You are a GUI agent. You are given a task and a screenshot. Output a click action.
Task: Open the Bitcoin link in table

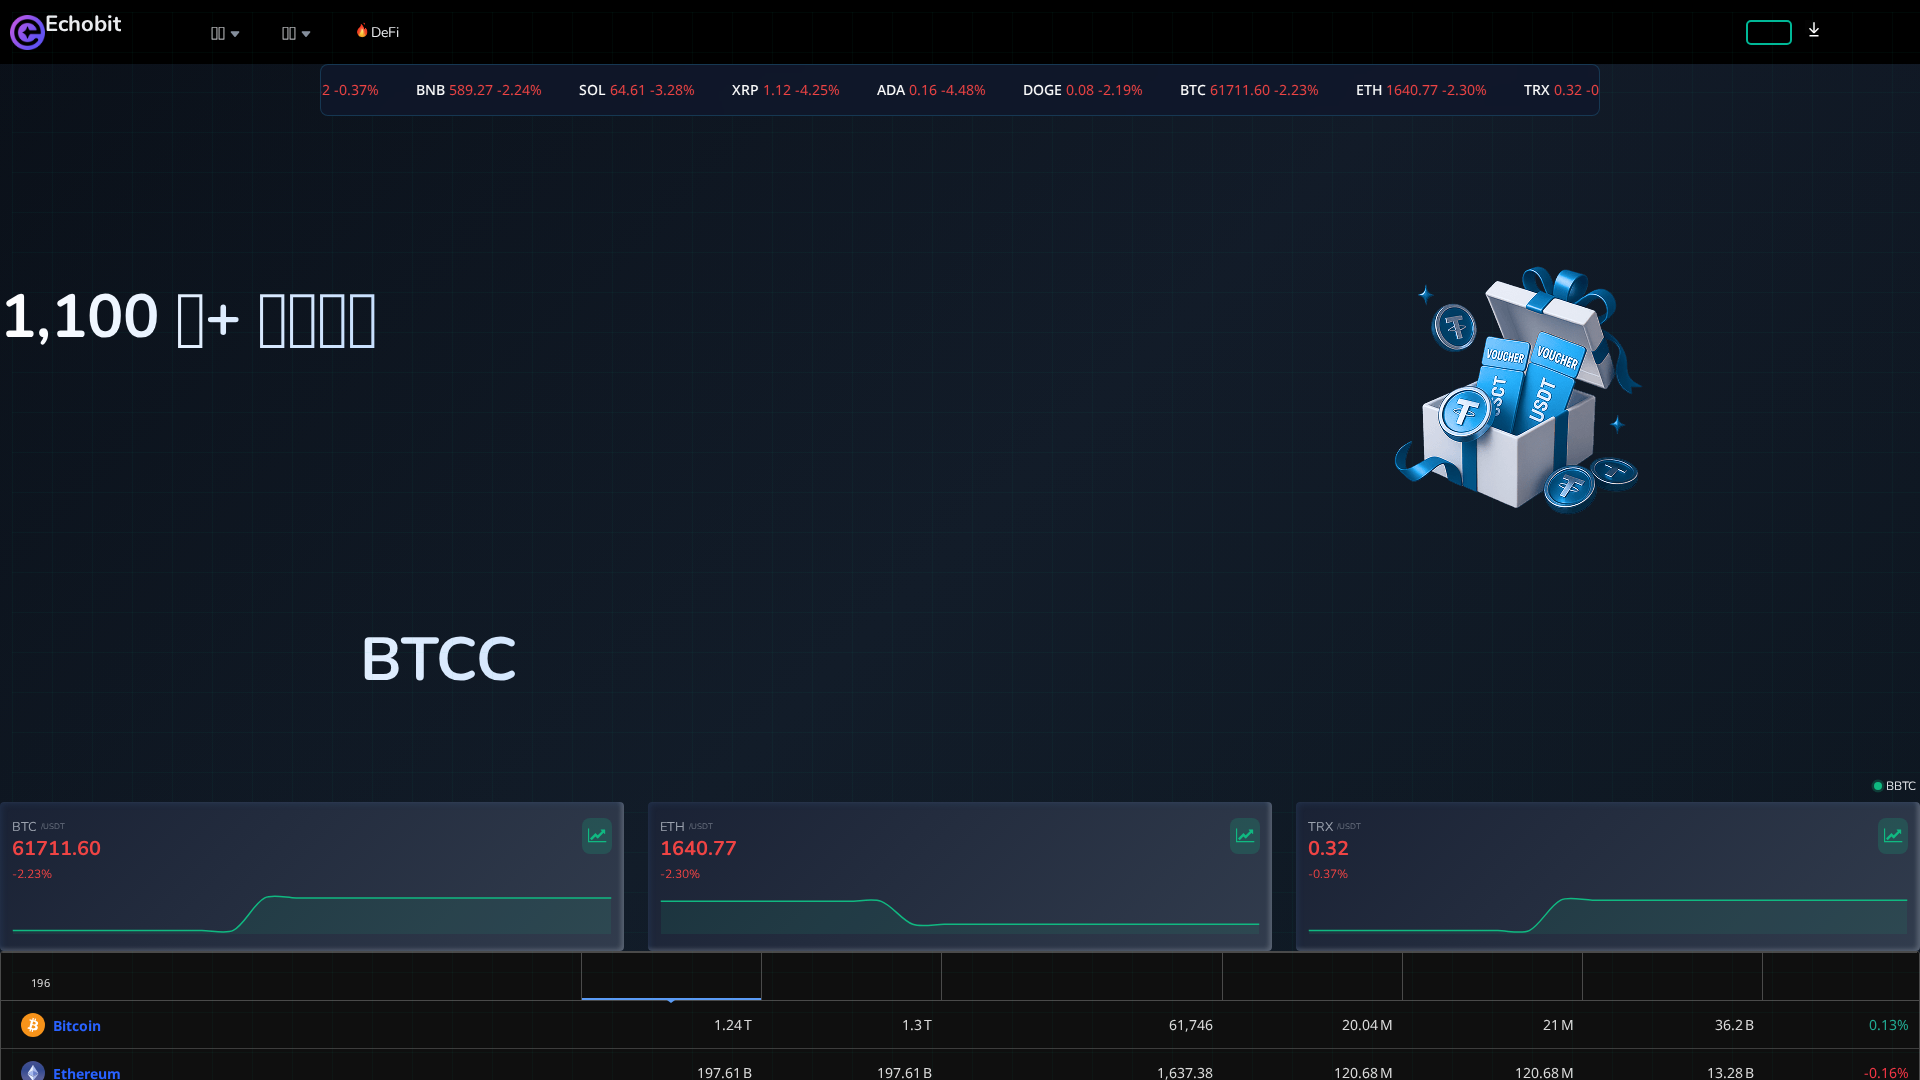[x=77, y=1026]
